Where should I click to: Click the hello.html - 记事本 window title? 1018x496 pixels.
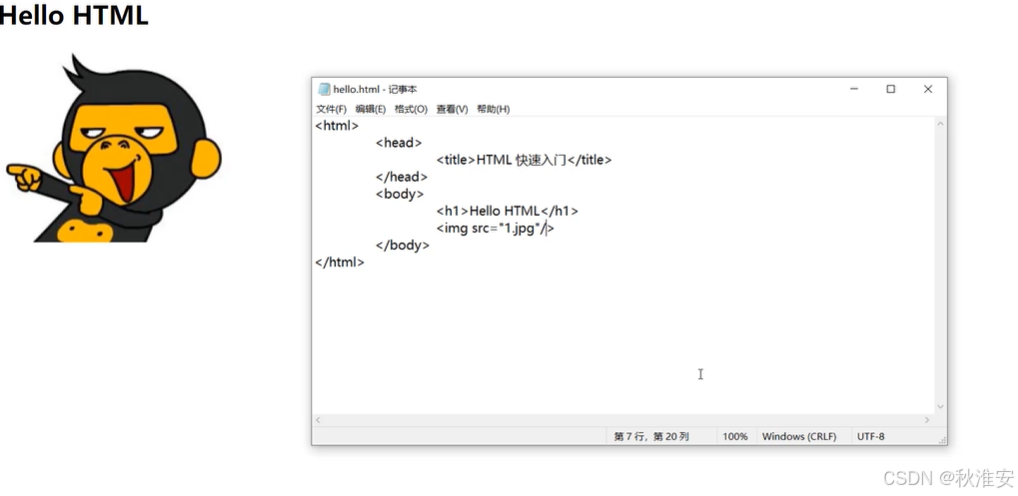point(375,90)
